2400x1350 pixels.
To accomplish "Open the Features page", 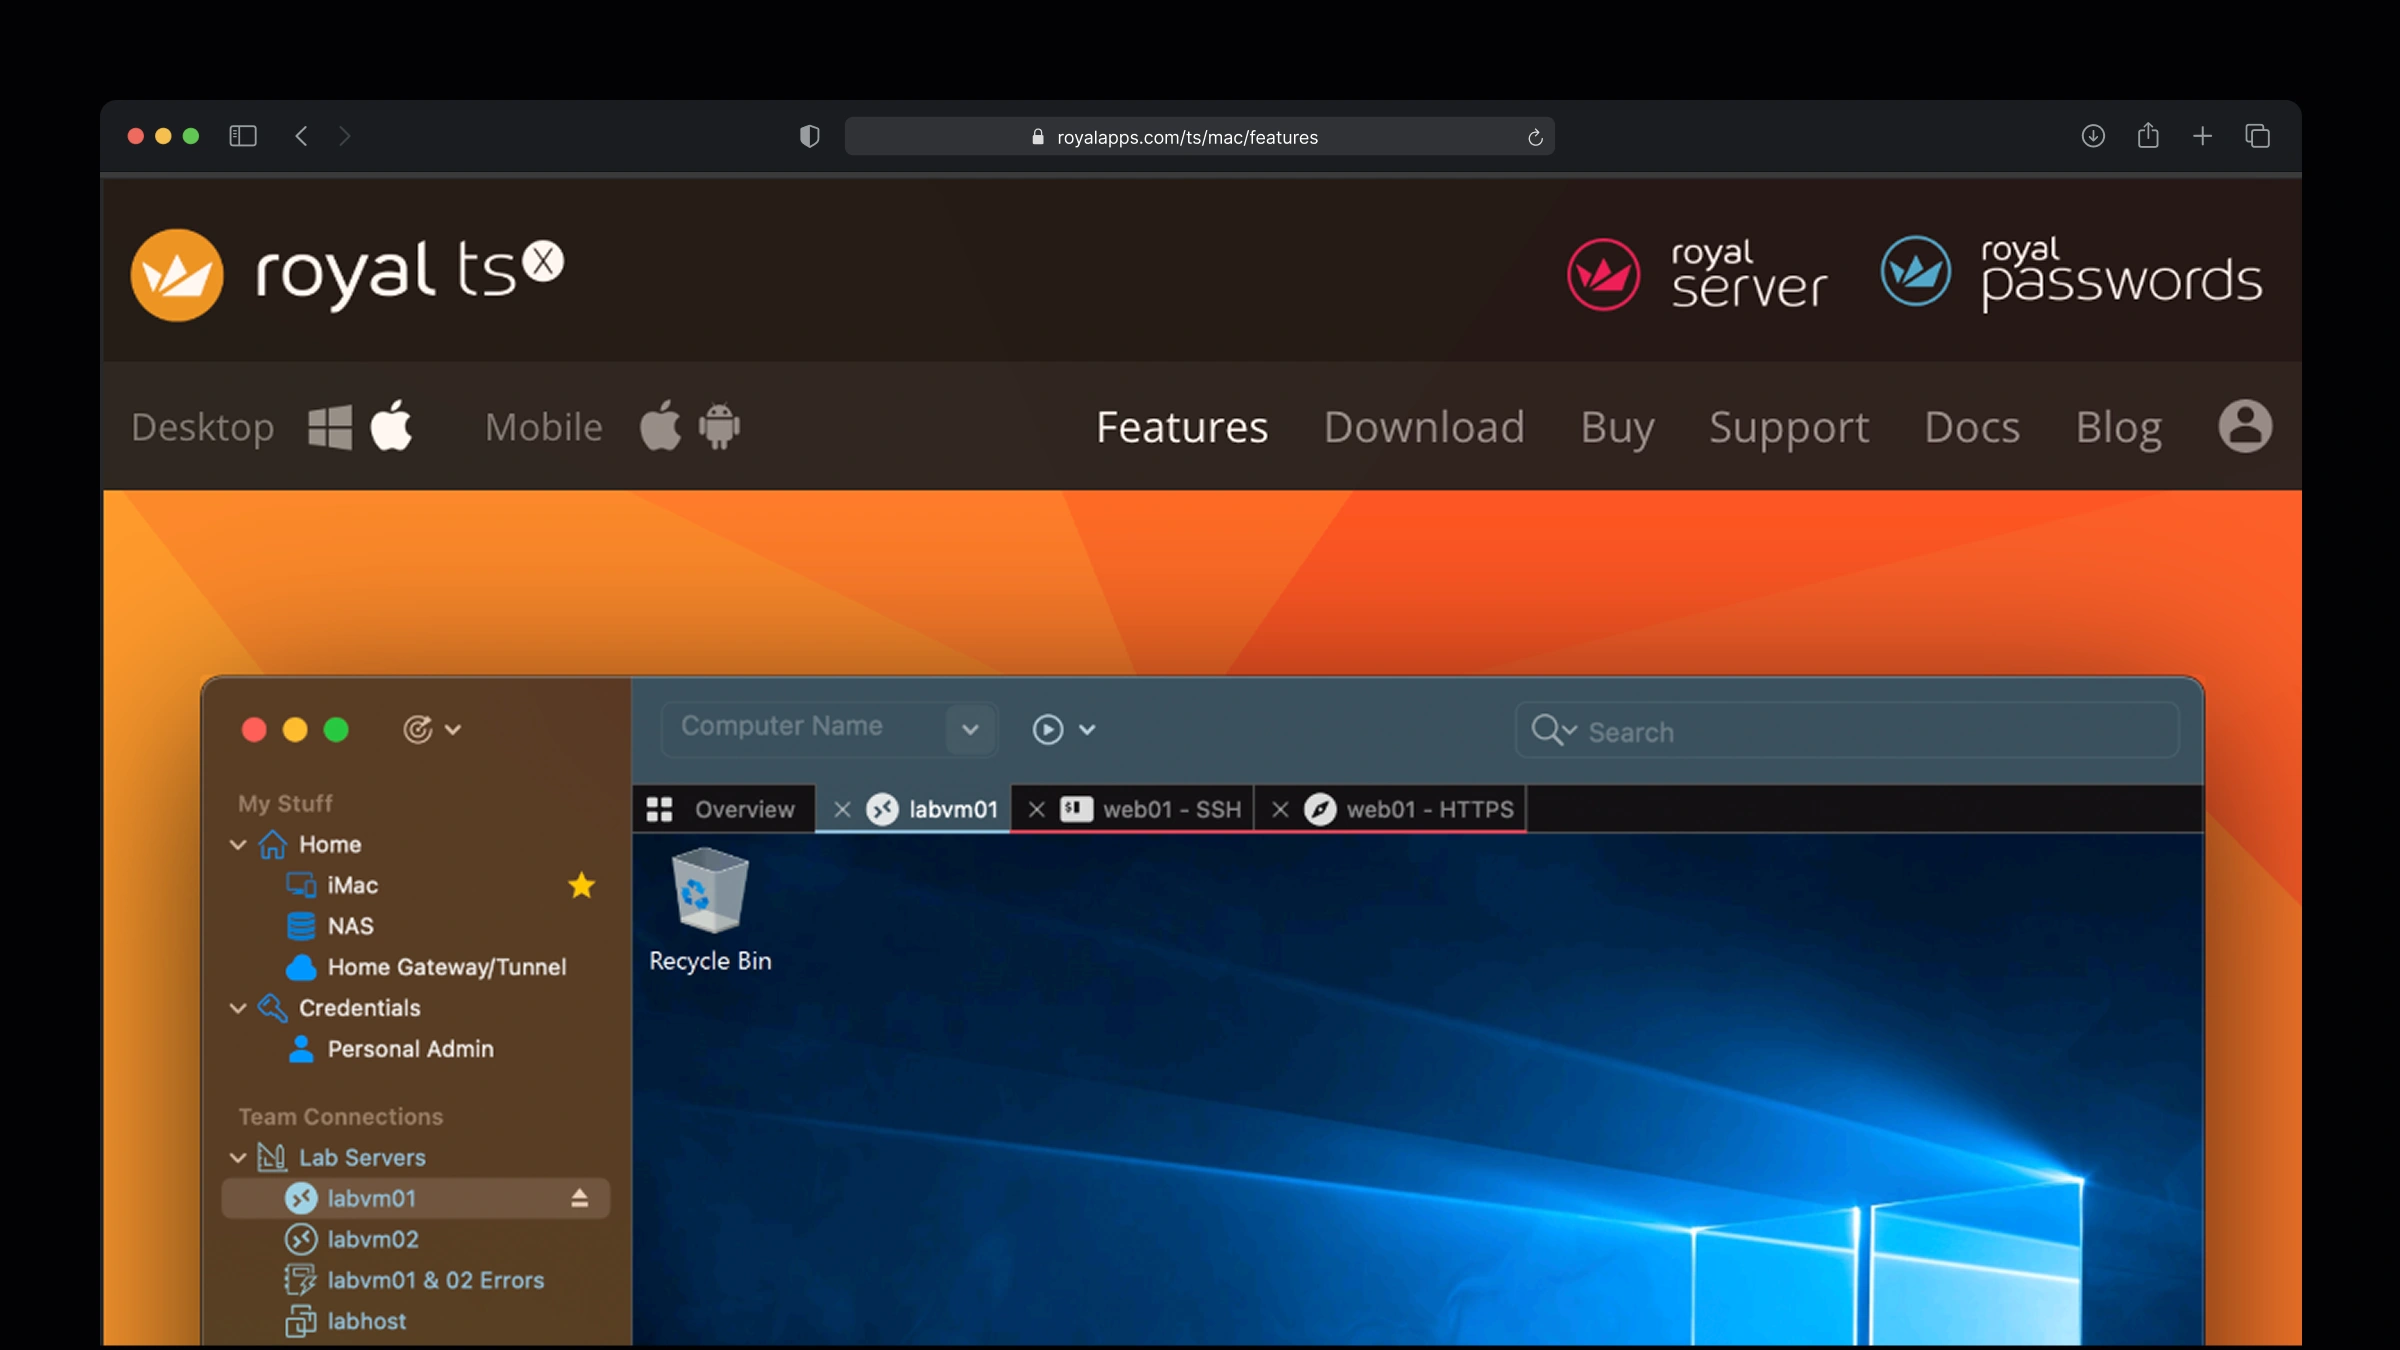I will [x=1182, y=427].
